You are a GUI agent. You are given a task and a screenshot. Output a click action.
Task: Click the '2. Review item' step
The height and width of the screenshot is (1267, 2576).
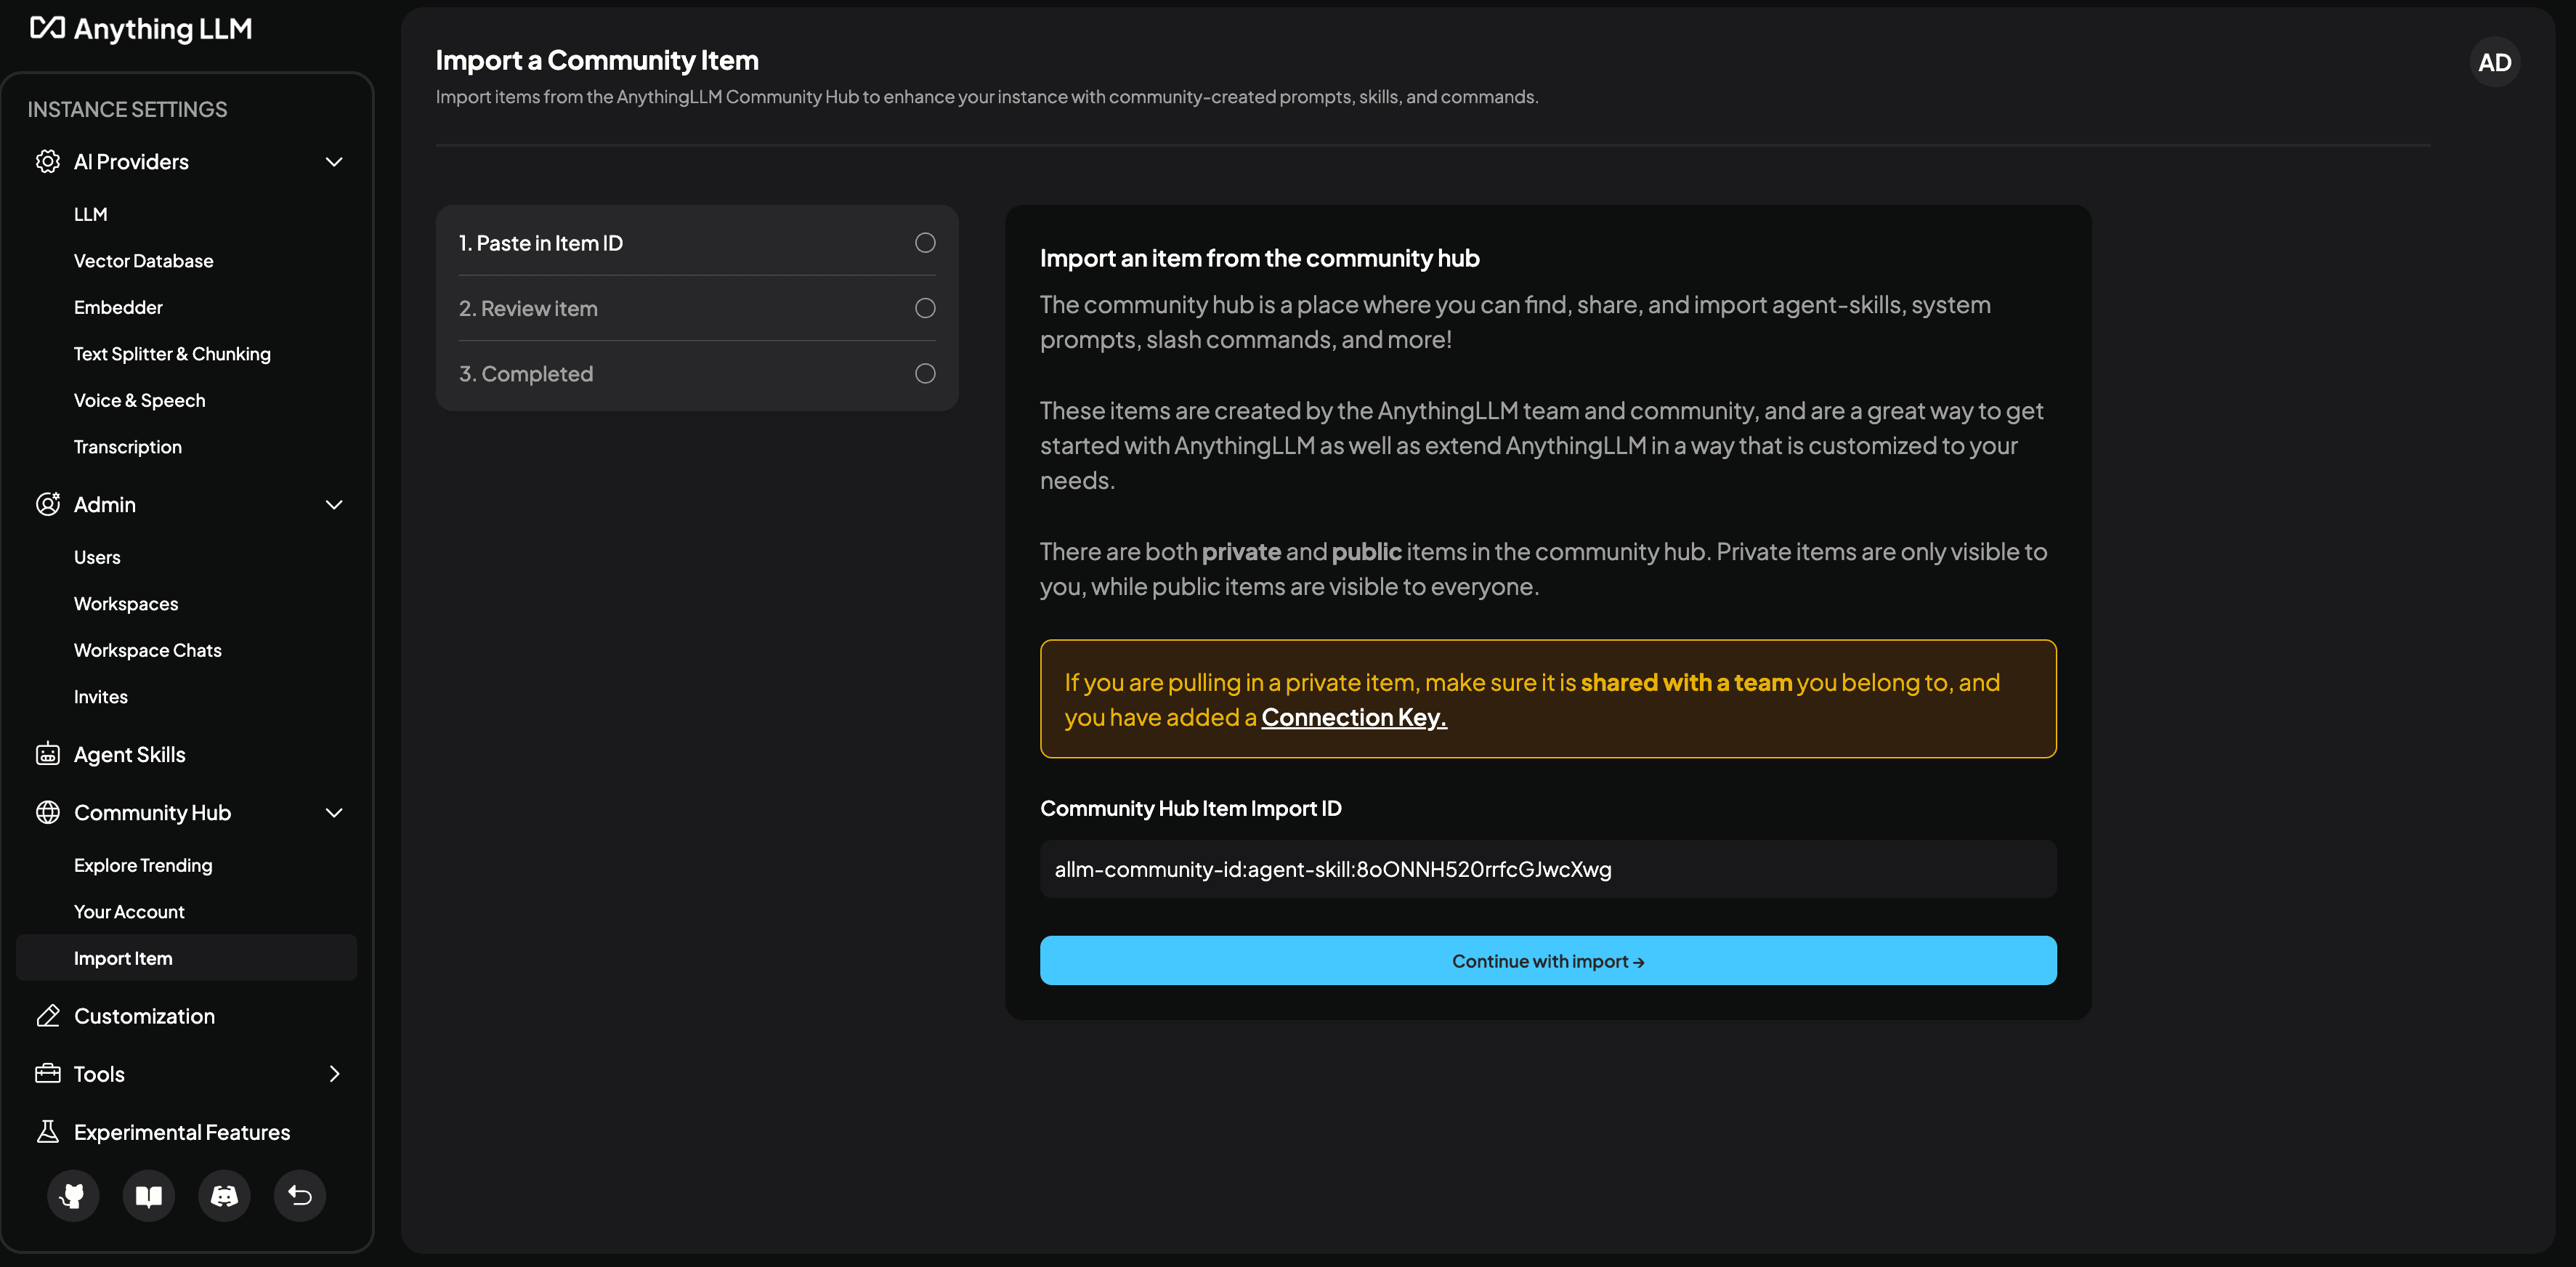[697, 308]
